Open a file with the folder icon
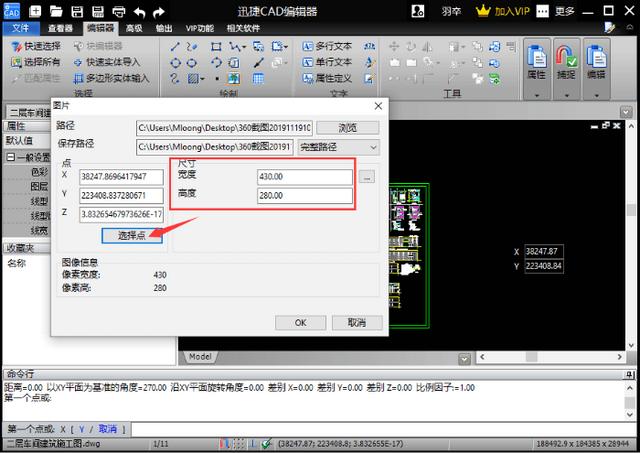Viewport: 640px width, 453px height. click(x=56, y=11)
